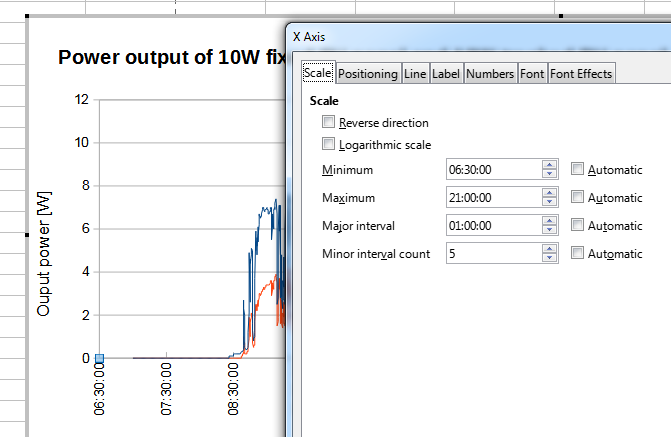Open the Font Effects tab
This screenshot has width=671, height=437.
click(581, 74)
